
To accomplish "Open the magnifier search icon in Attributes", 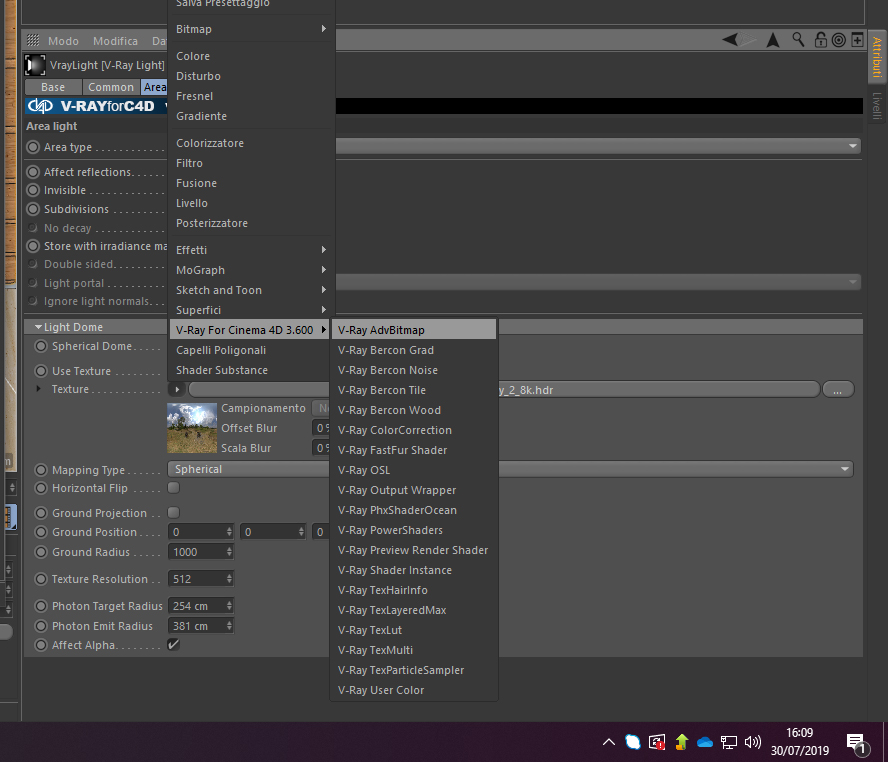I will coord(798,40).
